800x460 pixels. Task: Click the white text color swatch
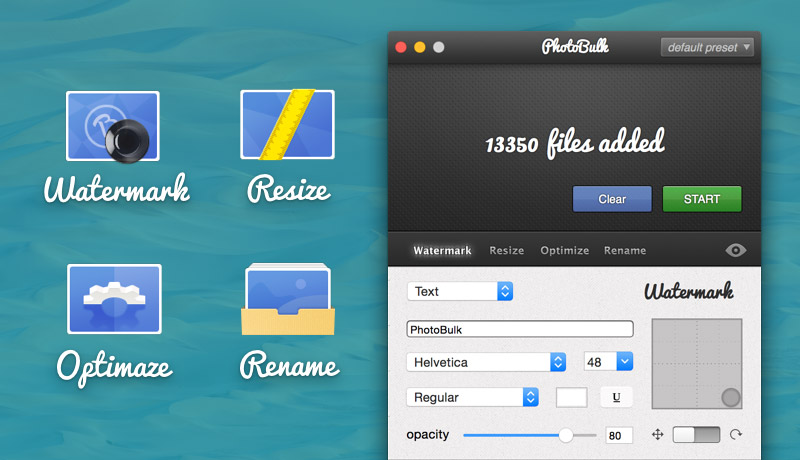coord(571,397)
